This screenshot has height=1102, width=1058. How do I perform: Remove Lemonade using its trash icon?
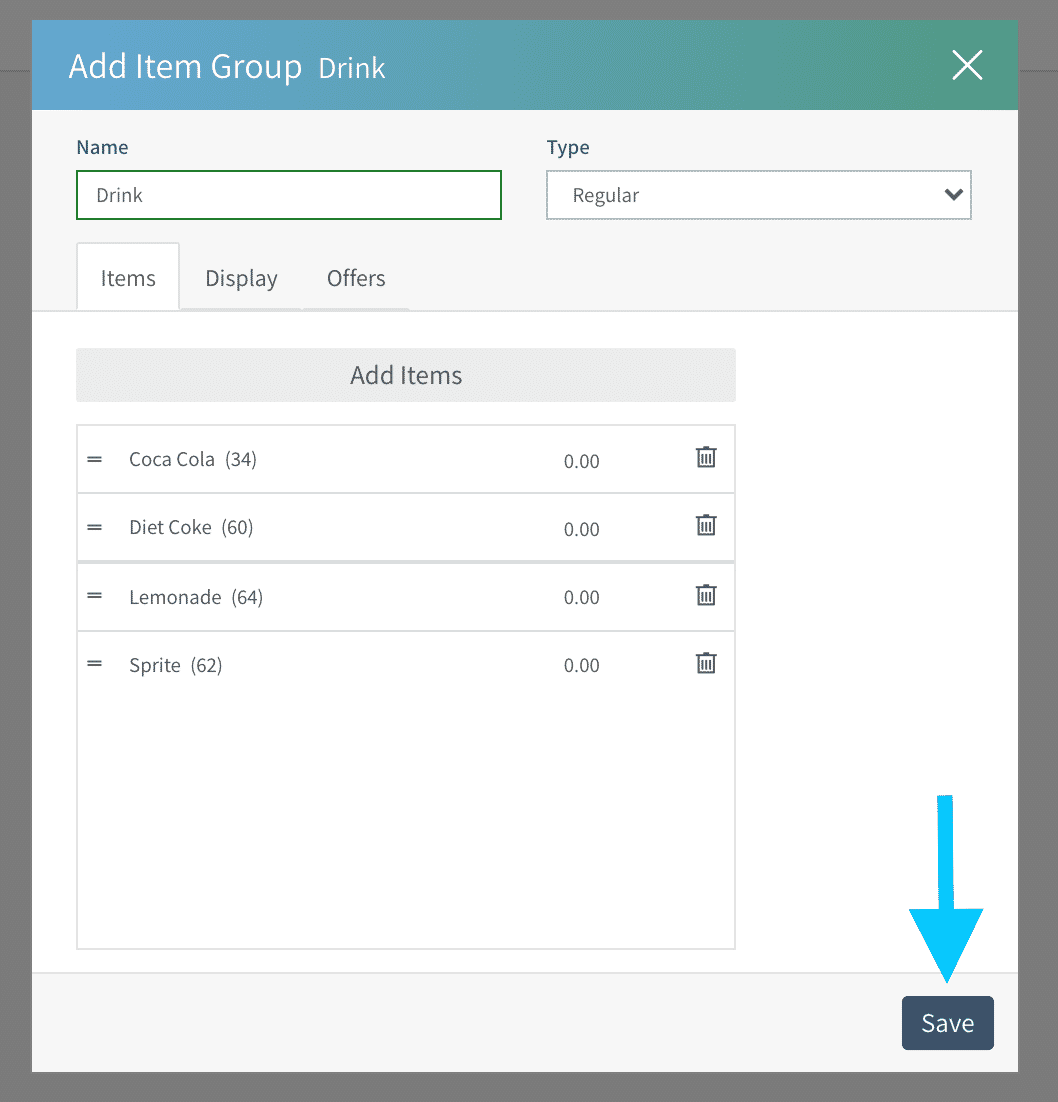pyautogui.click(x=706, y=596)
